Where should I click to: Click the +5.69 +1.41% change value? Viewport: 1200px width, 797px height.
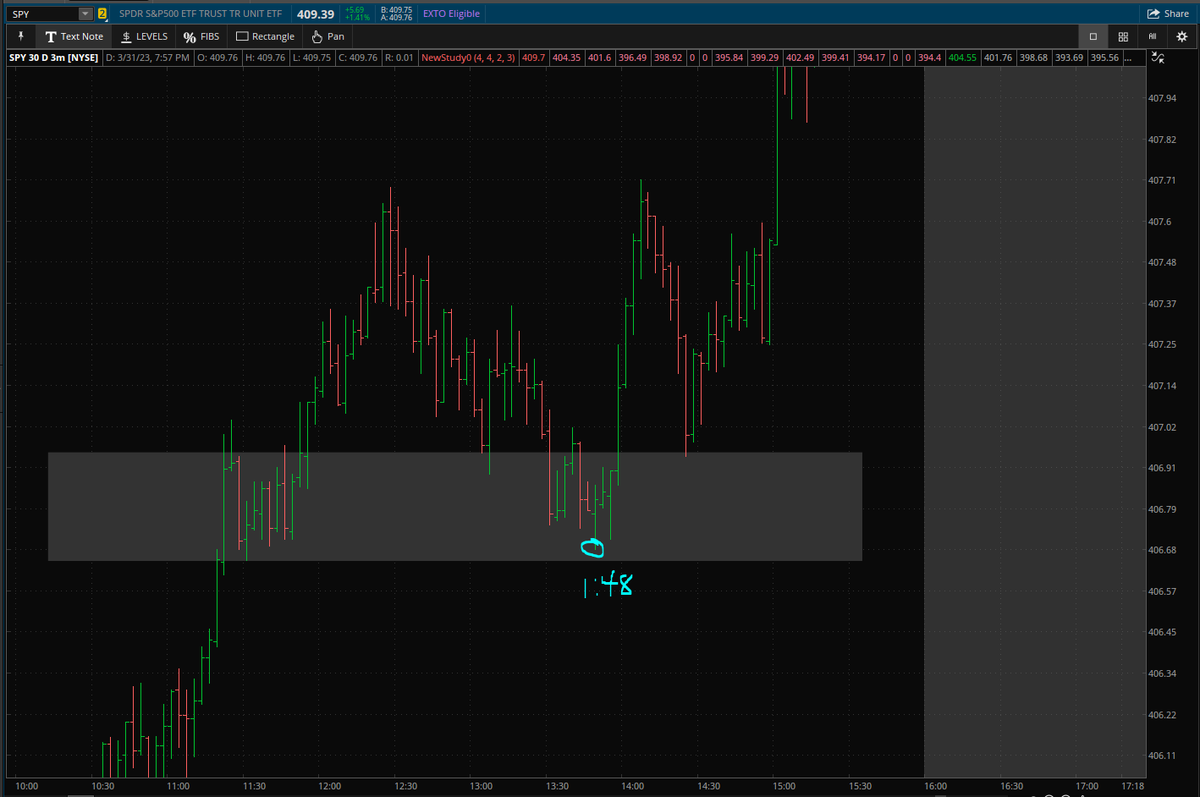(356, 14)
